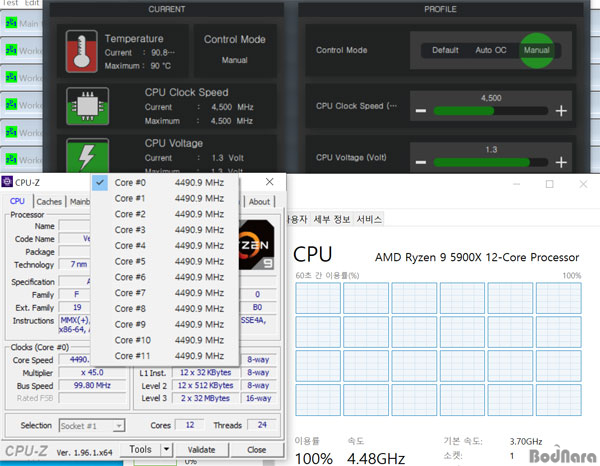
Task: Choose Core #1 from core list
Action: coord(165,198)
